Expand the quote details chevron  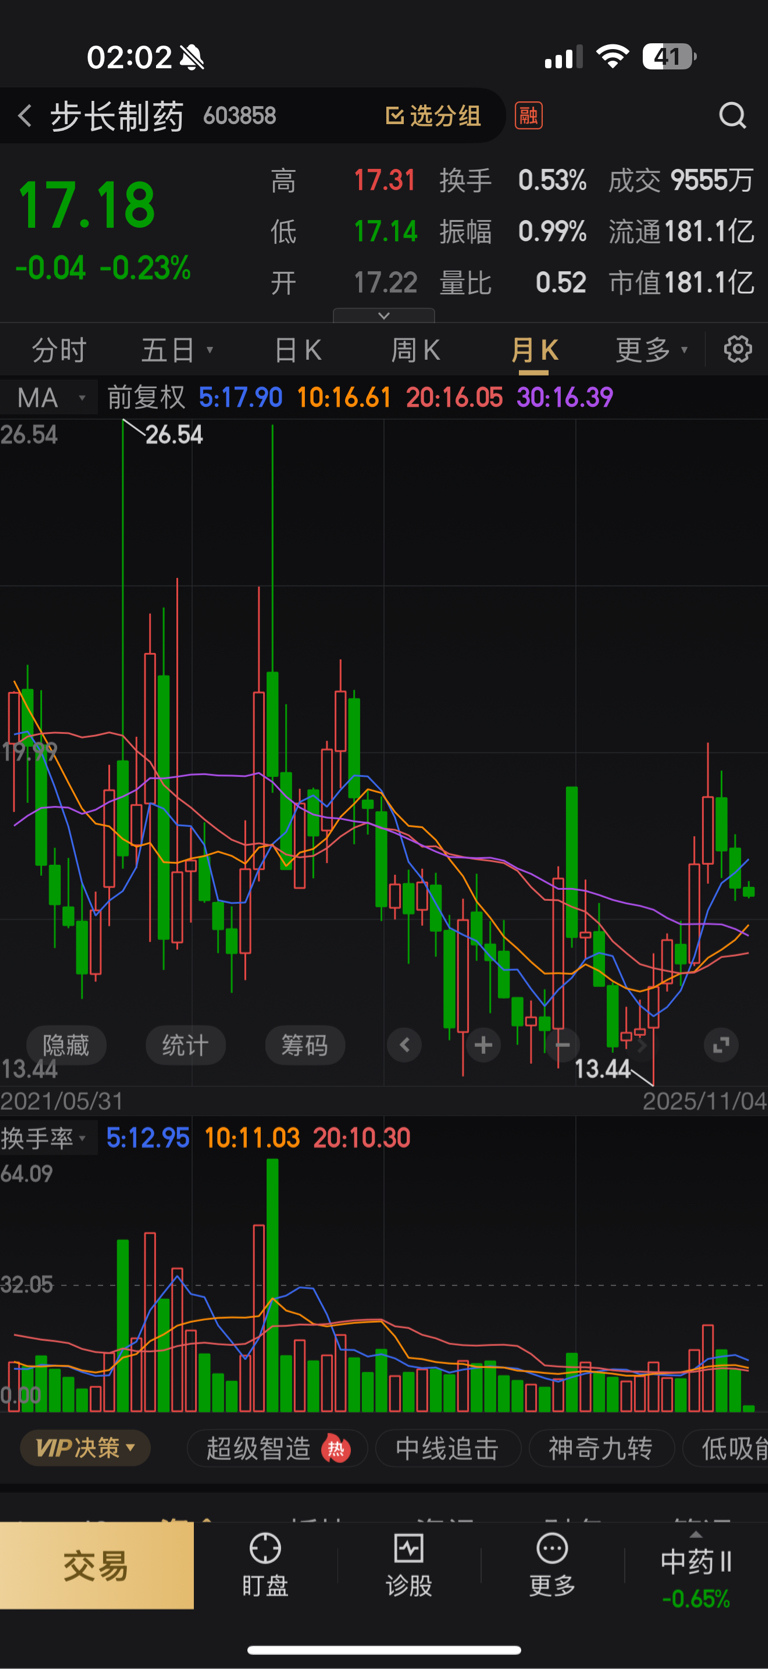click(x=384, y=315)
